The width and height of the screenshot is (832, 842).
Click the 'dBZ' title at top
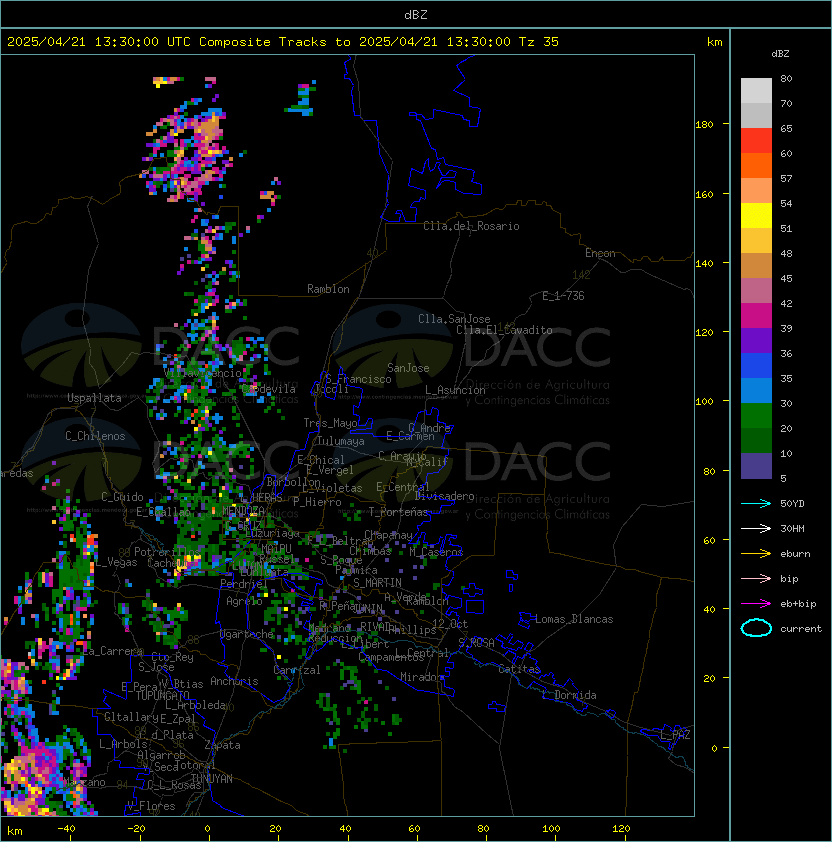pyautogui.click(x=416, y=14)
